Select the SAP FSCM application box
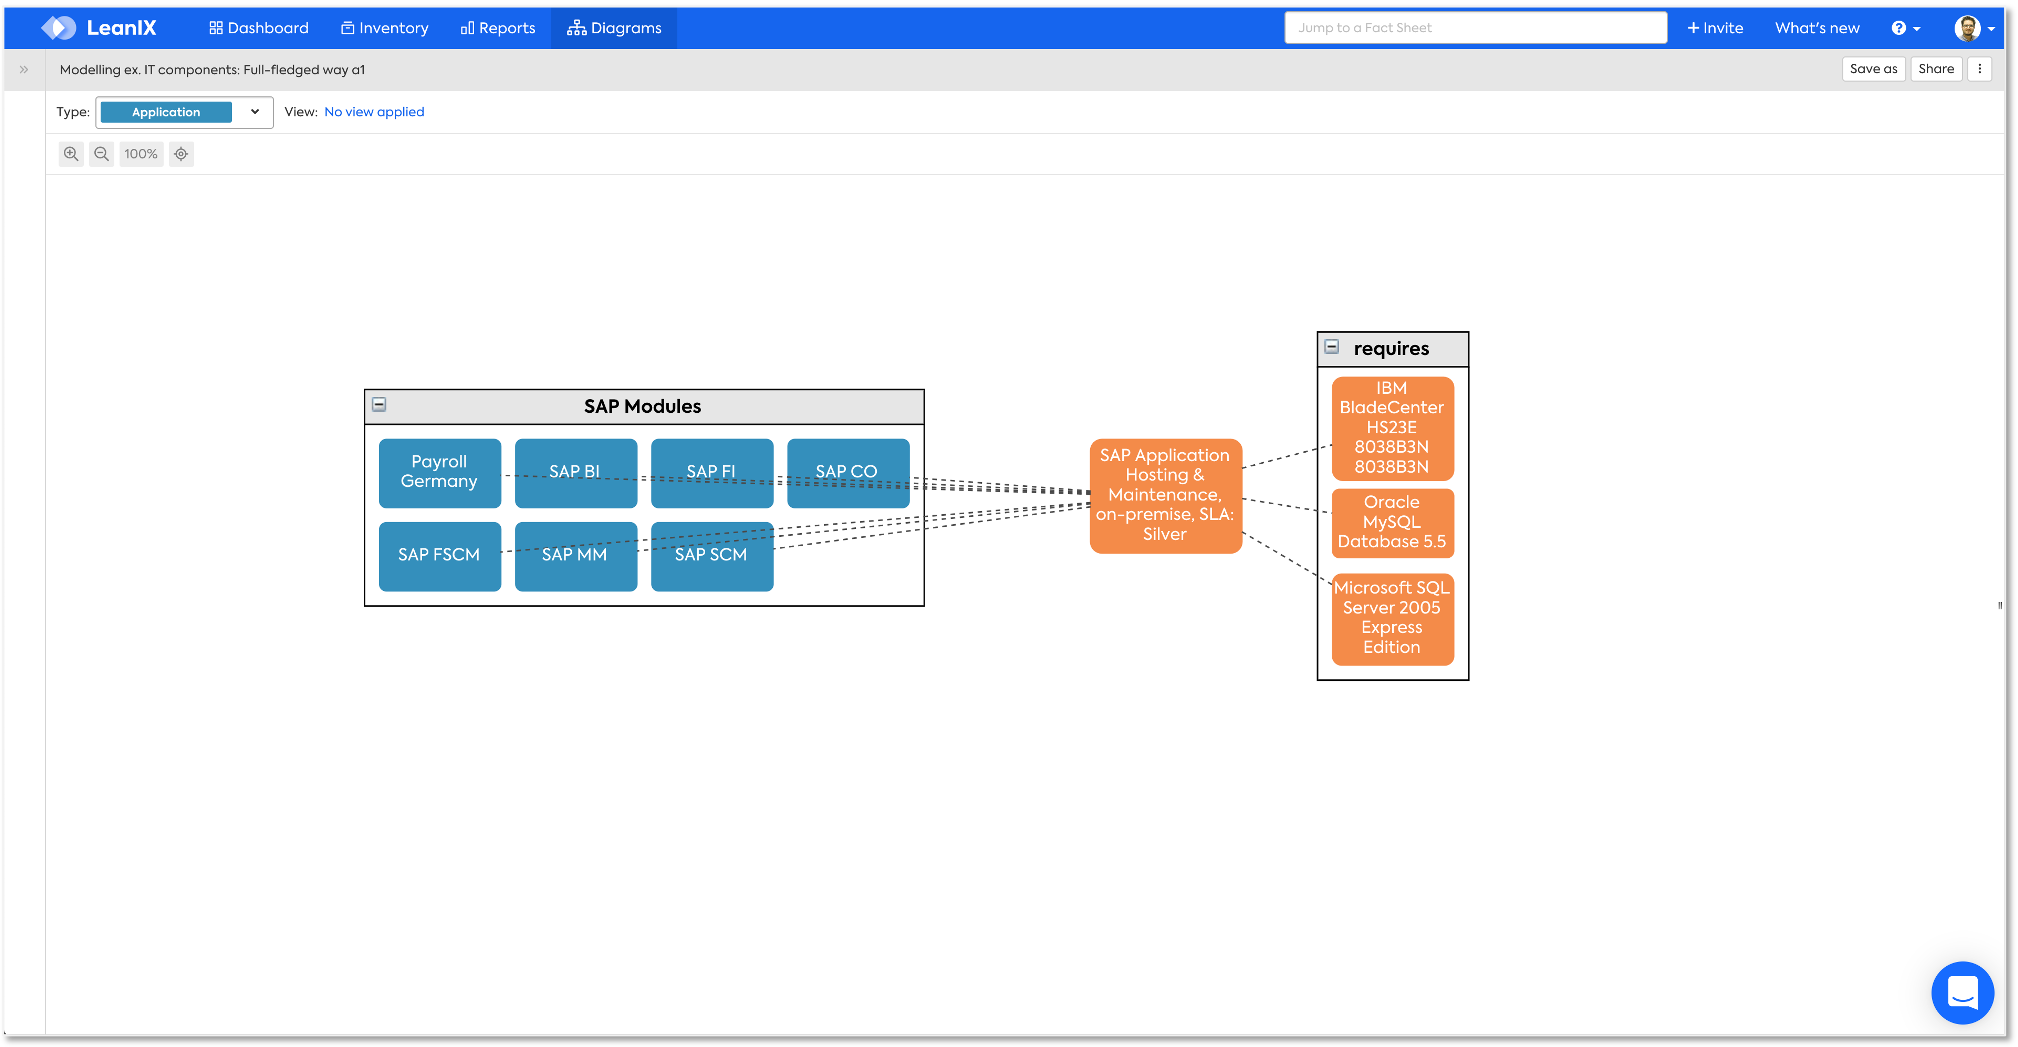Viewport: 2018px width, 1047px height. pos(440,556)
